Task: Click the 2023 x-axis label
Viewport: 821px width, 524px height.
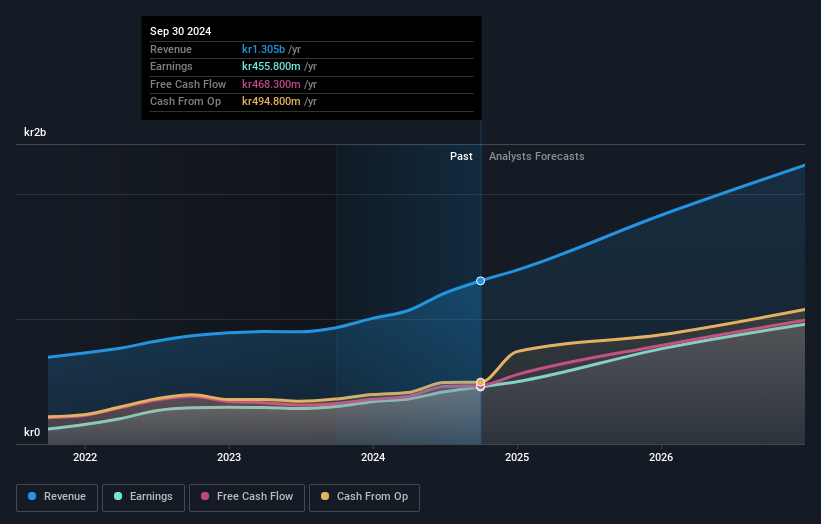Action: (x=229, y=457)
